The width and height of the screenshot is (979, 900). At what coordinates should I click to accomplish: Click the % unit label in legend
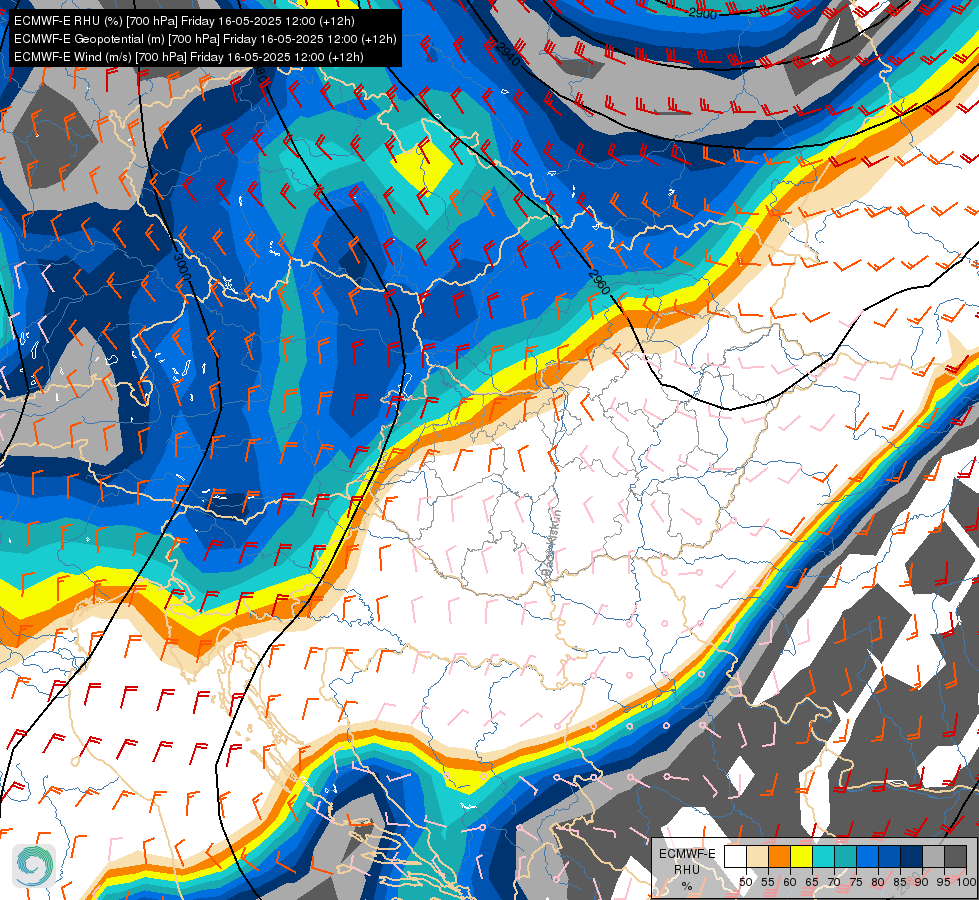click(x=687, y=886)
